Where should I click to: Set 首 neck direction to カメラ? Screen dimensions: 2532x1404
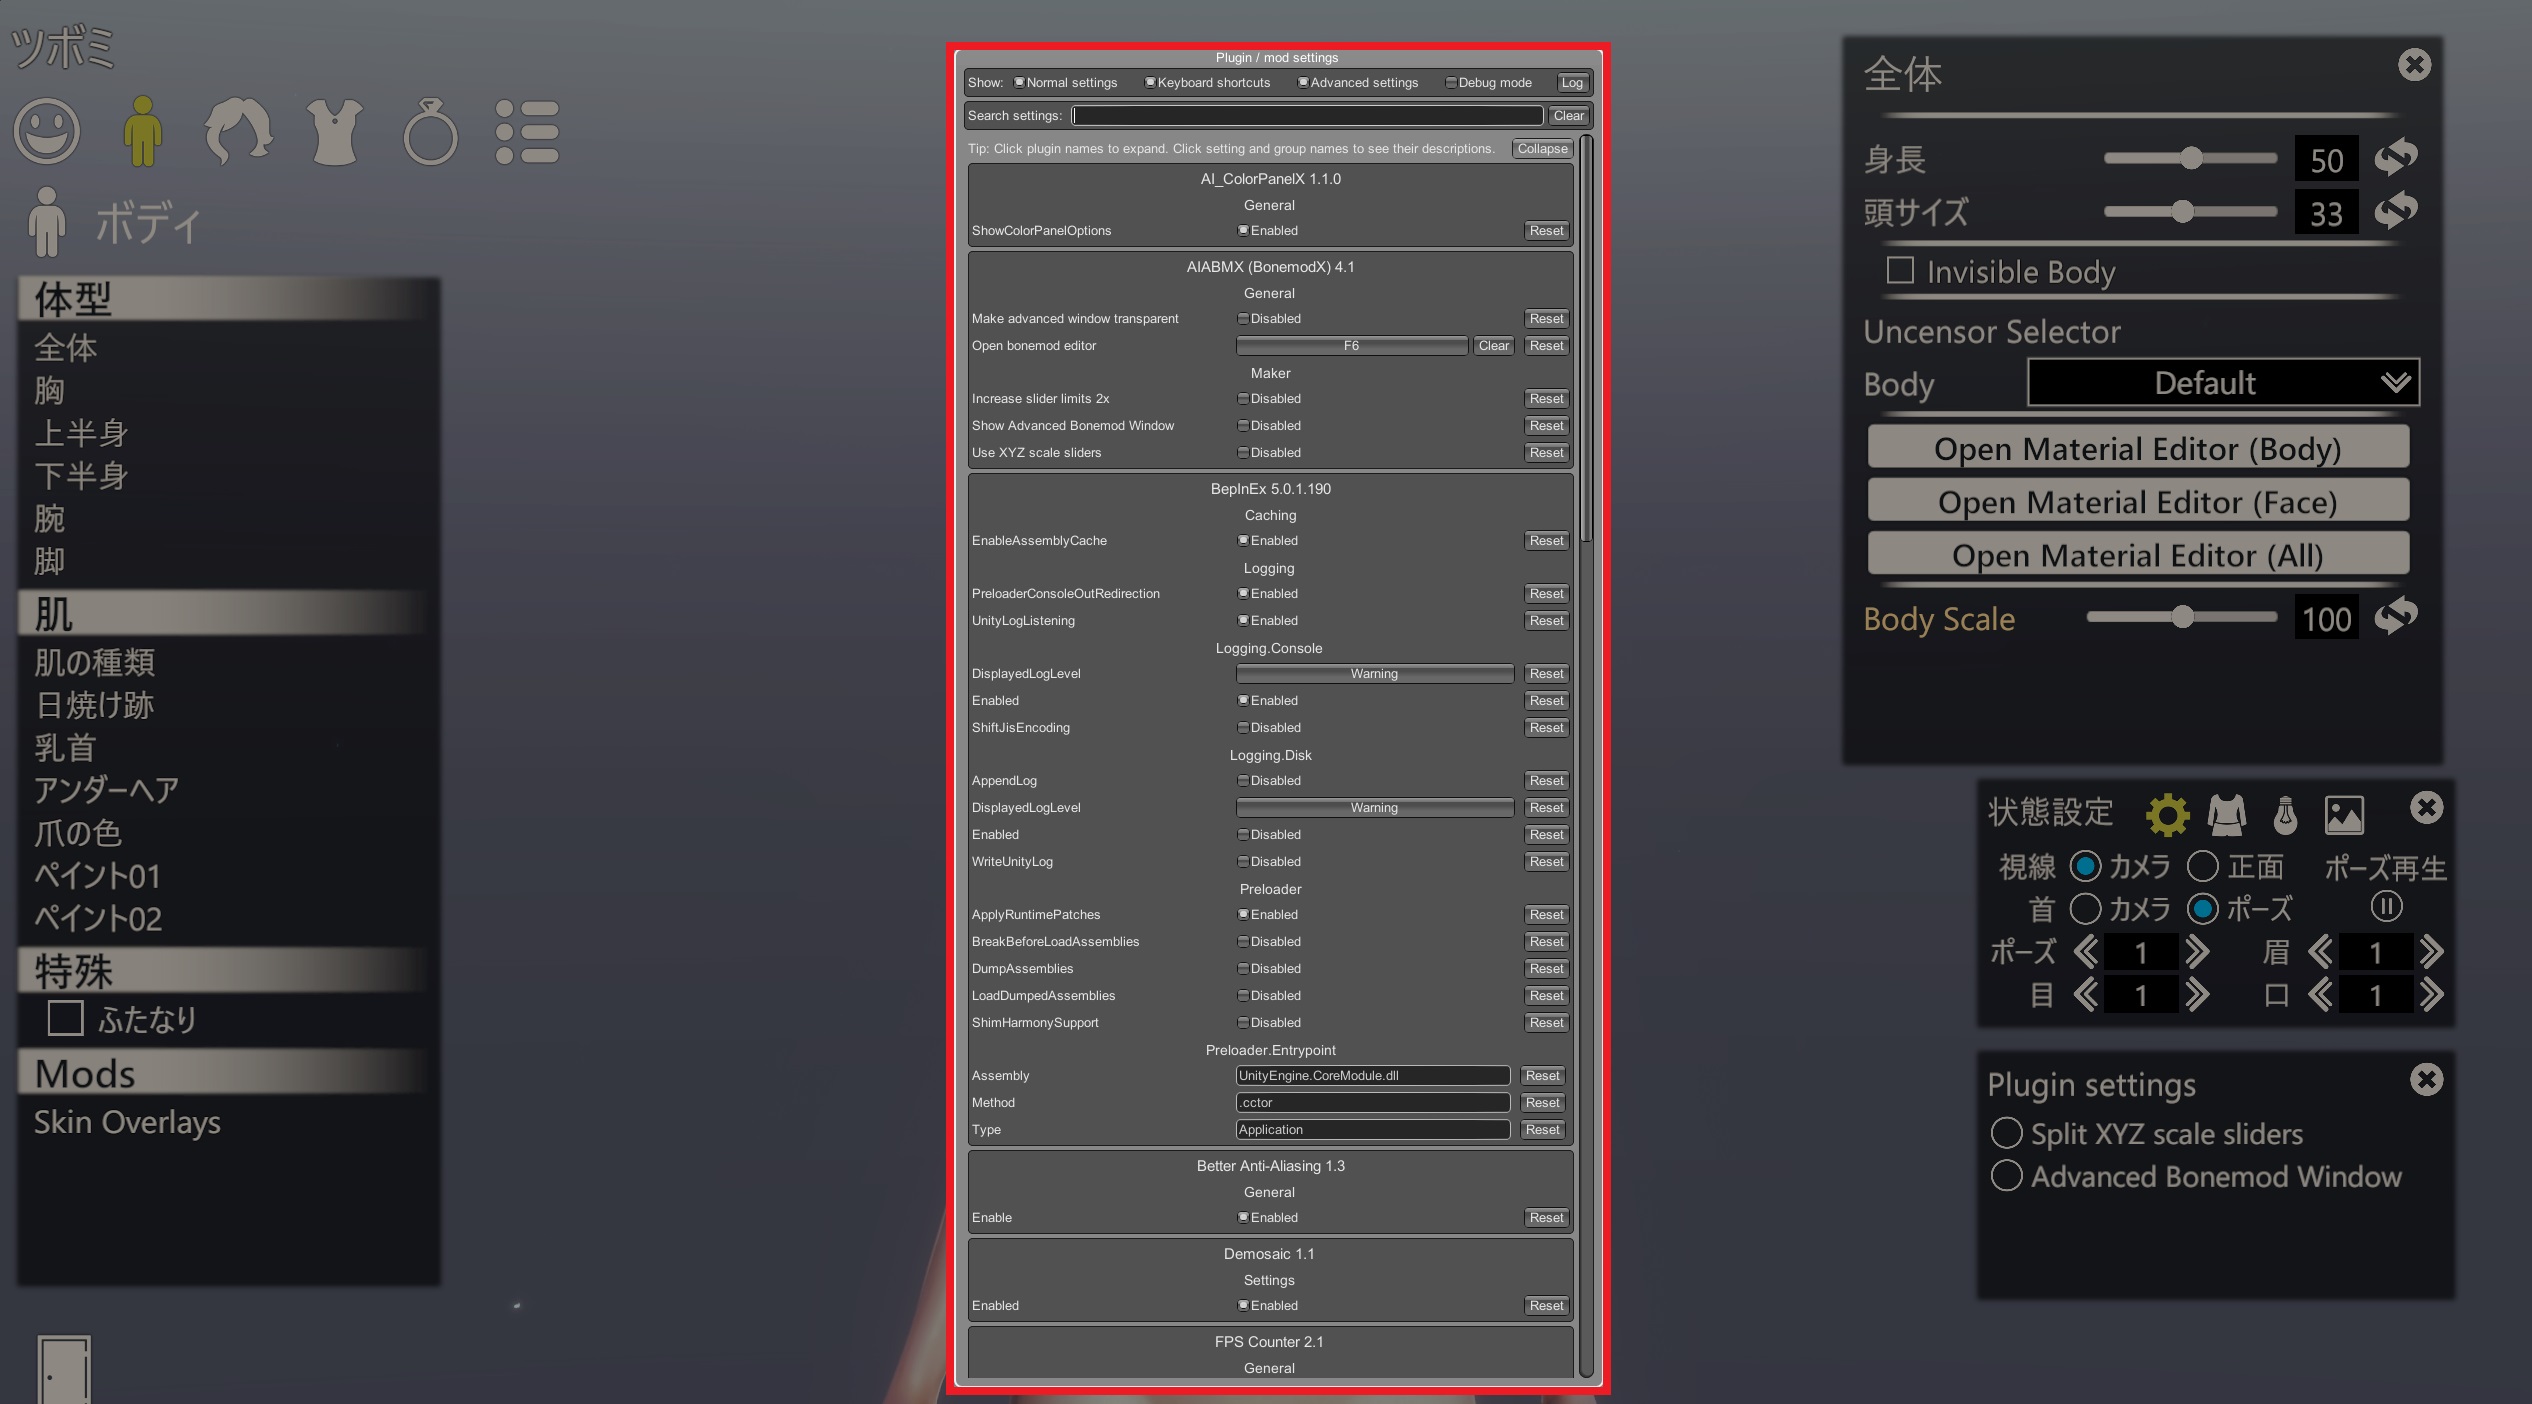coord(2085,909)
